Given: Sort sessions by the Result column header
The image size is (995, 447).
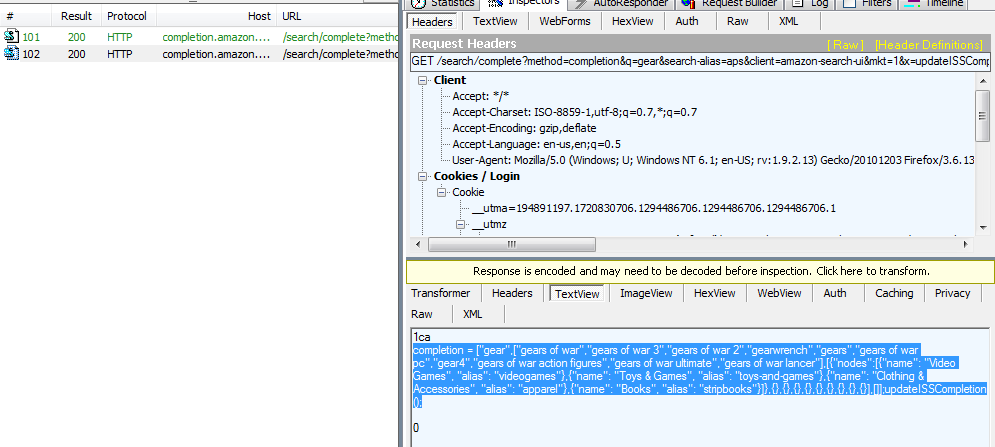Looking at the screenshot, I should tap(76, 16).
